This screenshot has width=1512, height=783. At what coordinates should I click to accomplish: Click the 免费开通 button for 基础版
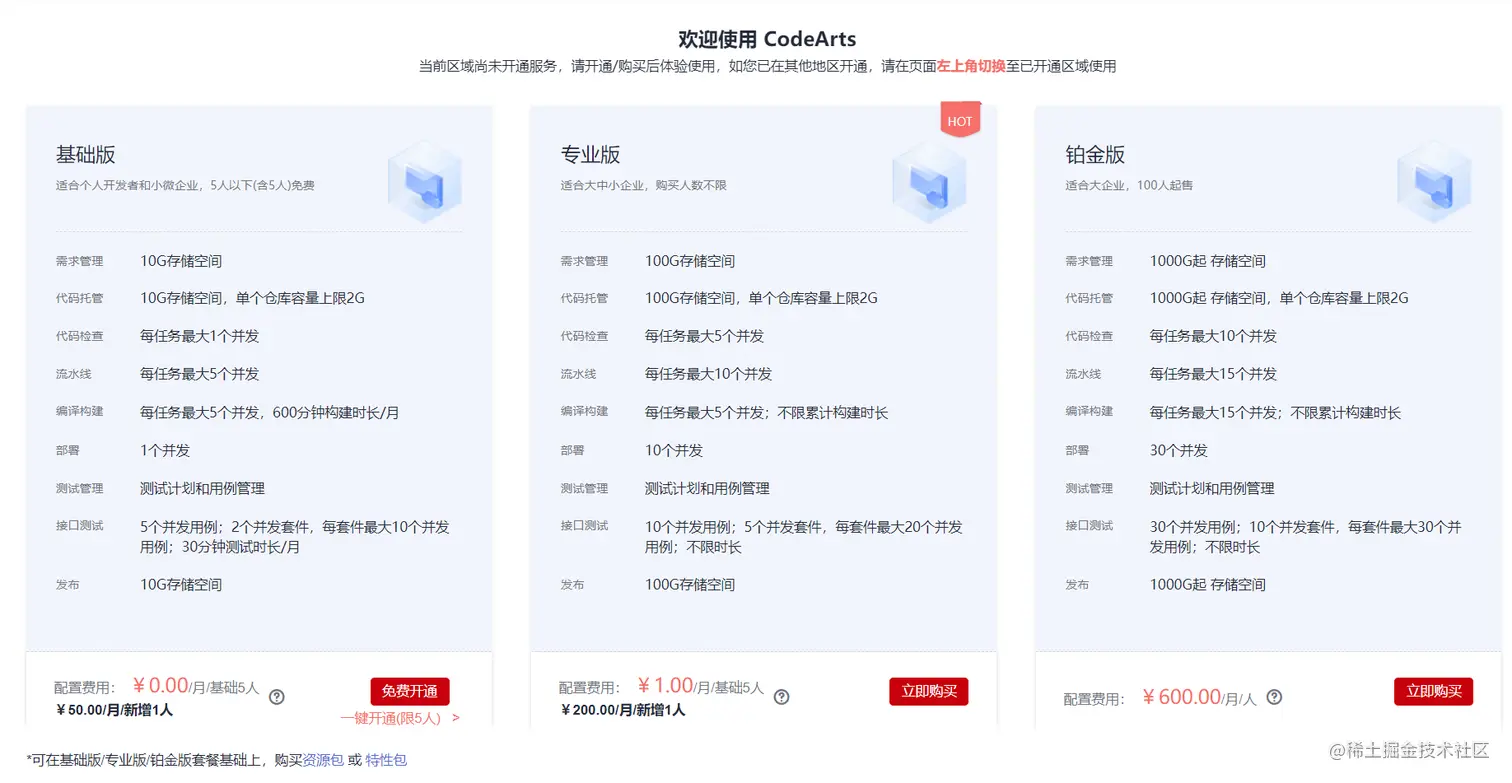pos(410,691)
